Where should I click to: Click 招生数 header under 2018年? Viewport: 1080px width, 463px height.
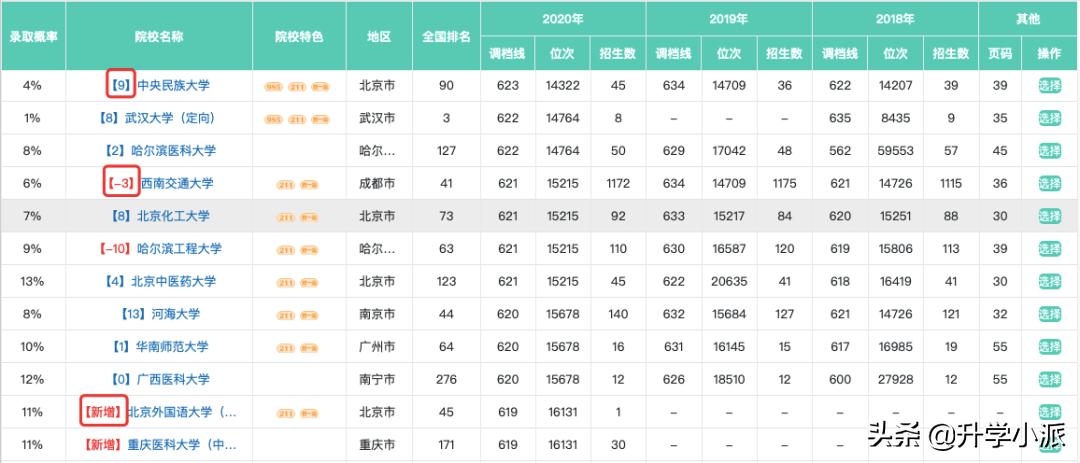[x=951, y=53]
